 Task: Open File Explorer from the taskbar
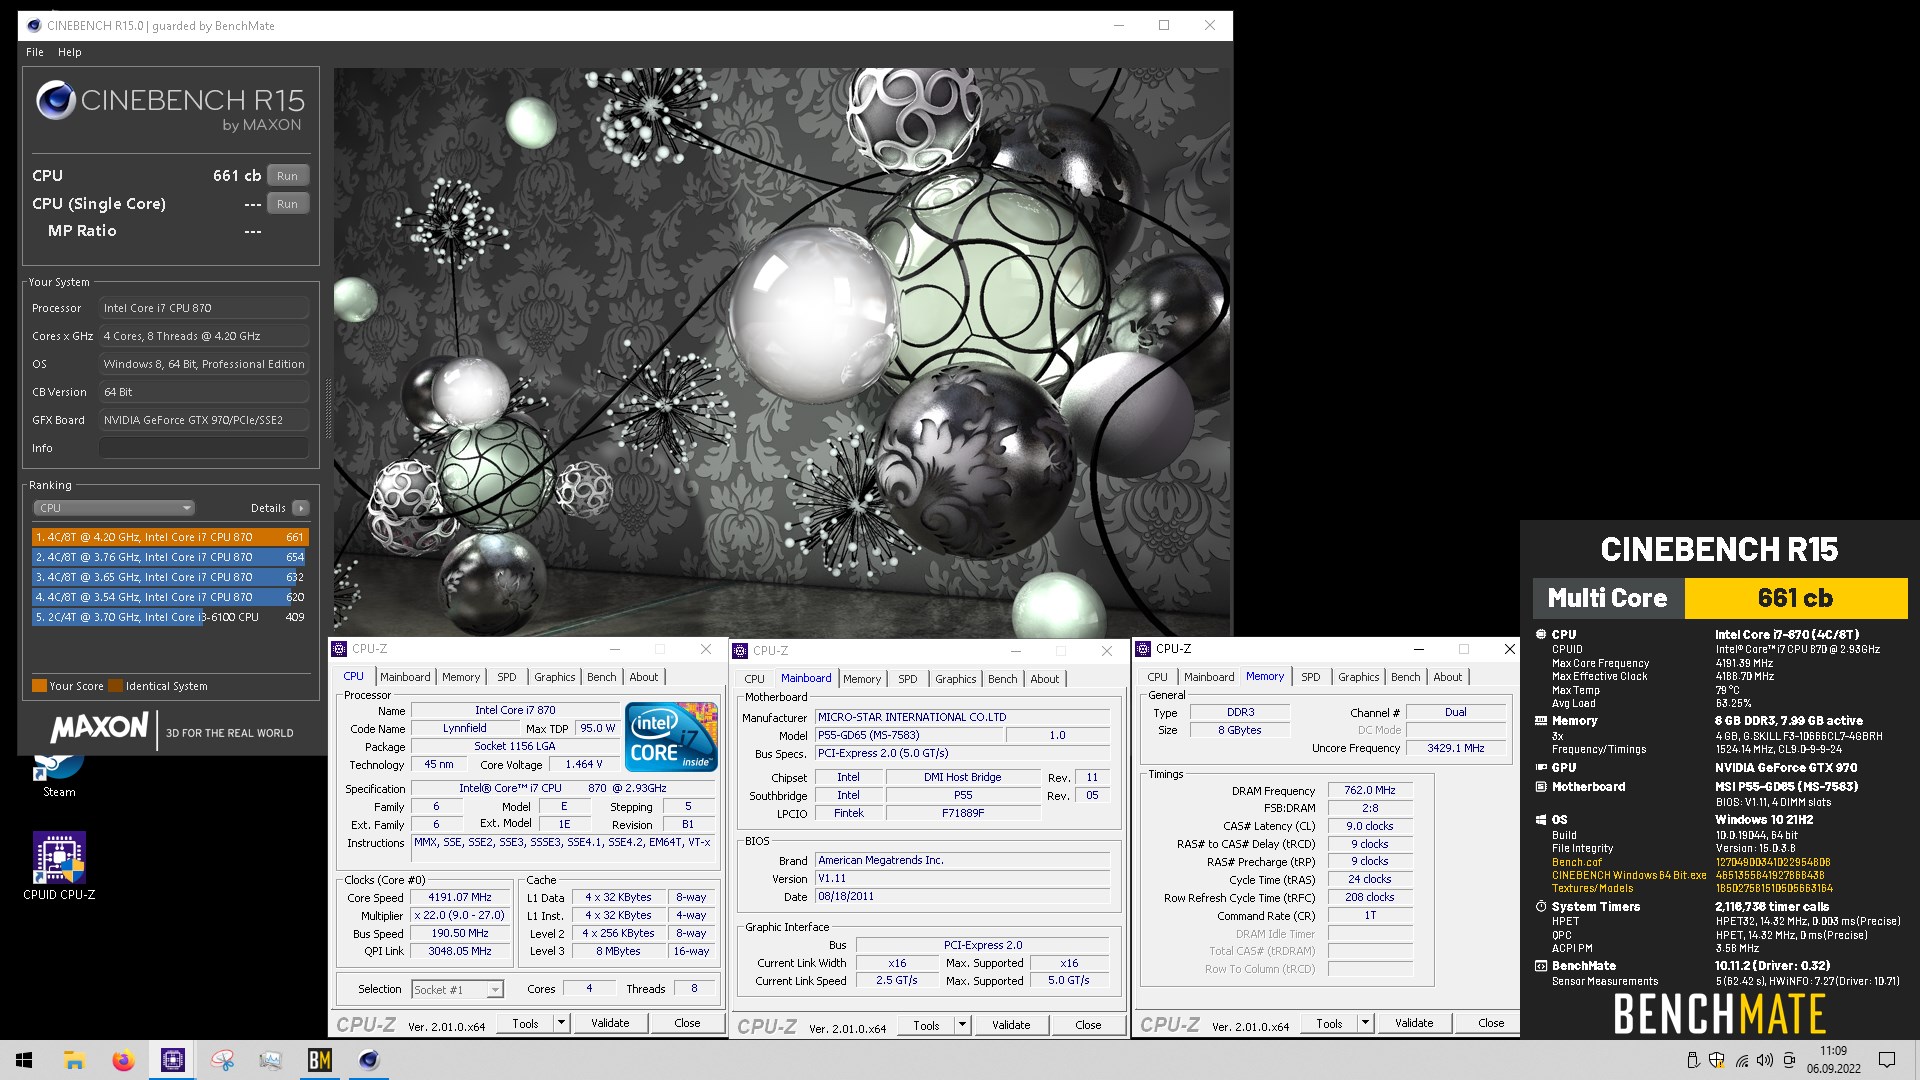point(74,1060)
